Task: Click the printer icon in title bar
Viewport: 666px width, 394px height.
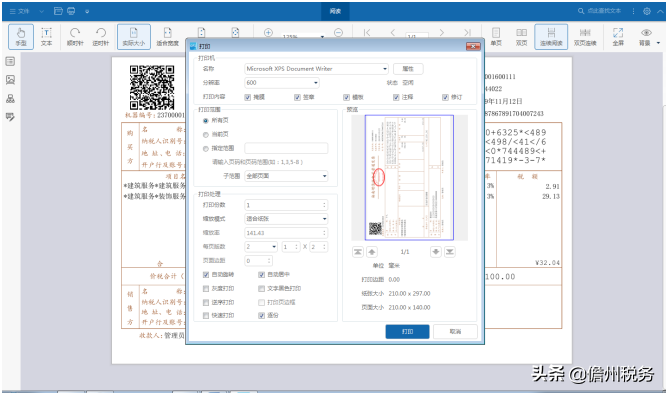Action: pos(71,11)
